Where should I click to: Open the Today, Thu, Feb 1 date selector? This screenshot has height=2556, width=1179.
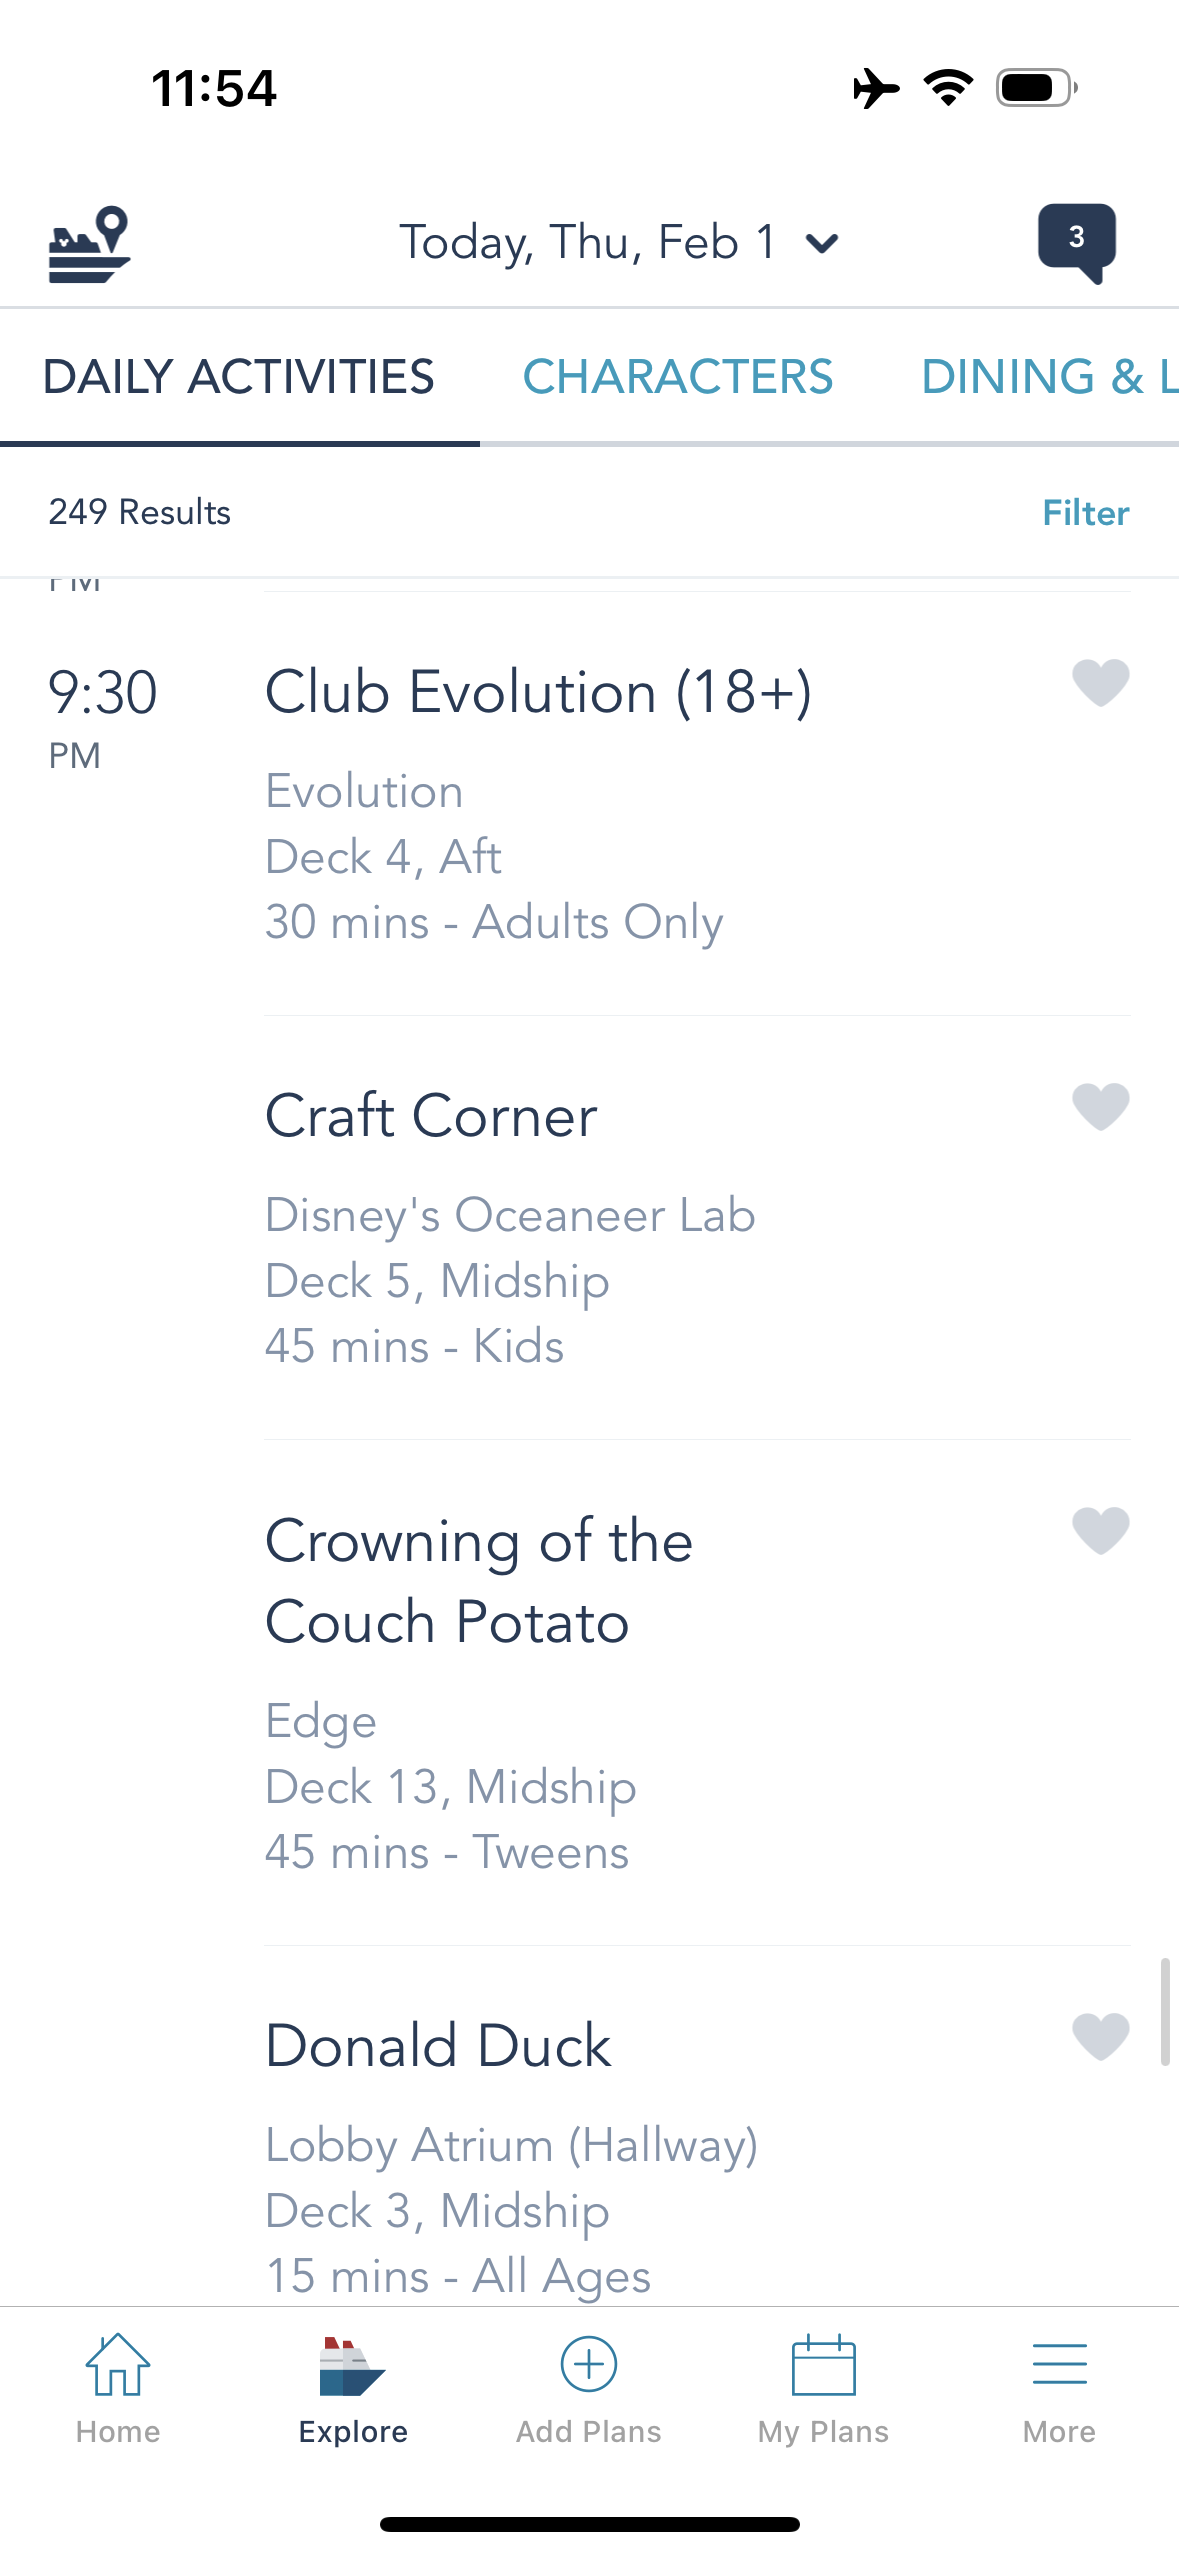(x=588, y=243)
